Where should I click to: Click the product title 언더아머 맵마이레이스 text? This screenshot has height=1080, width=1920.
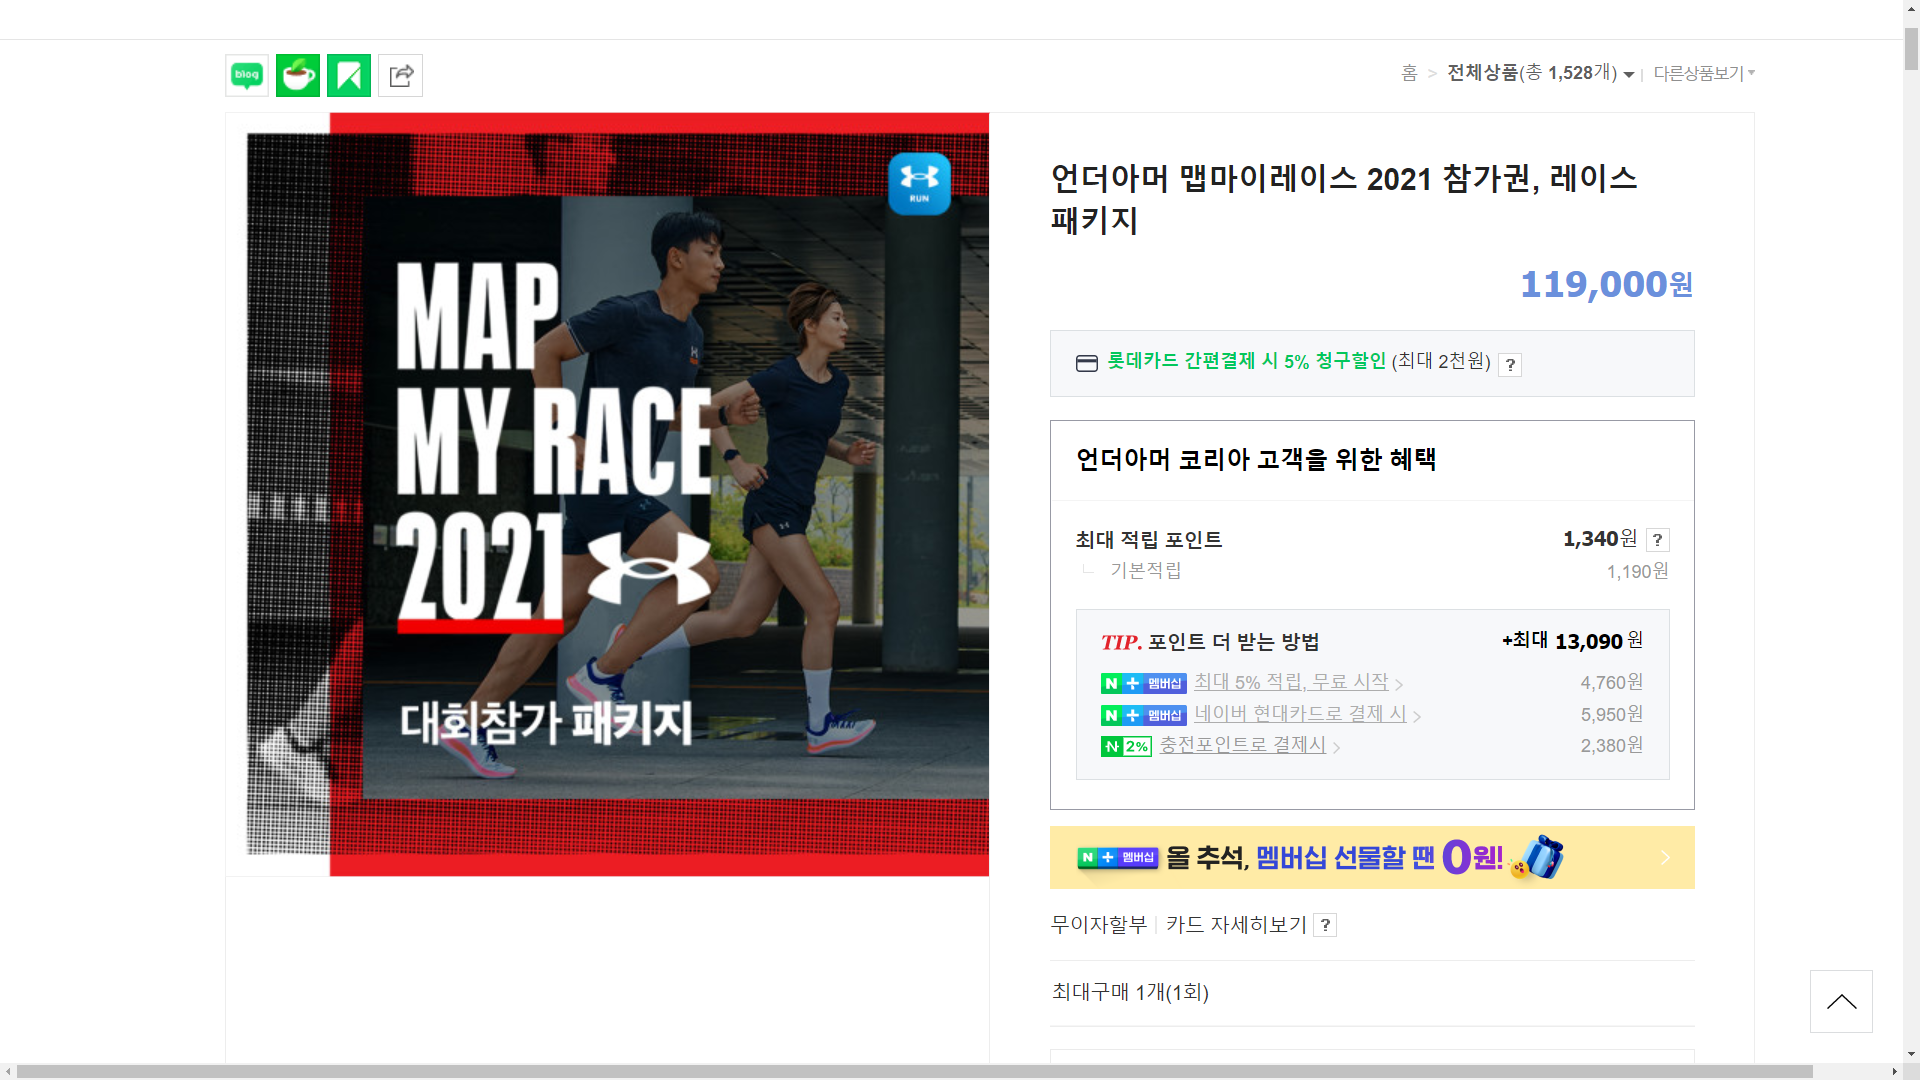pos(1344,199)
